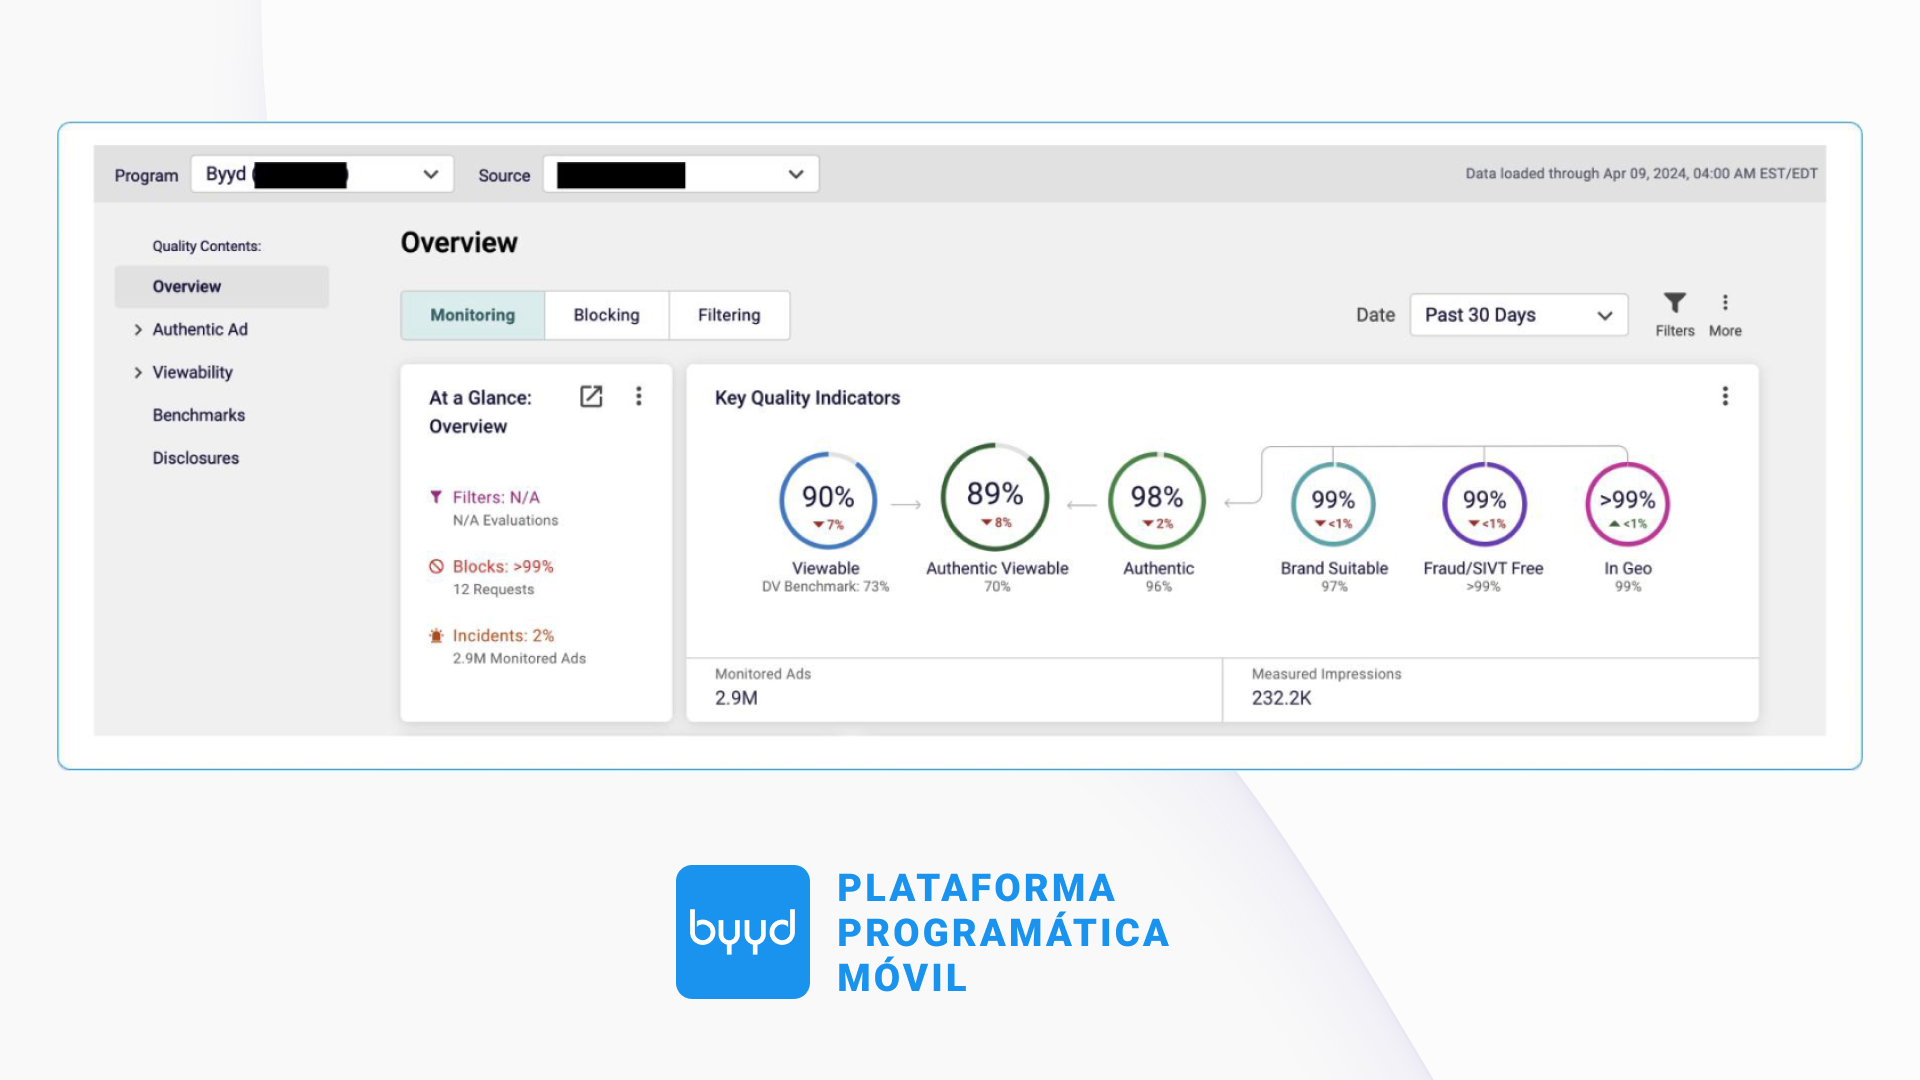
Task: Select the Monitoring tab
Action: (x=472, y=316)
